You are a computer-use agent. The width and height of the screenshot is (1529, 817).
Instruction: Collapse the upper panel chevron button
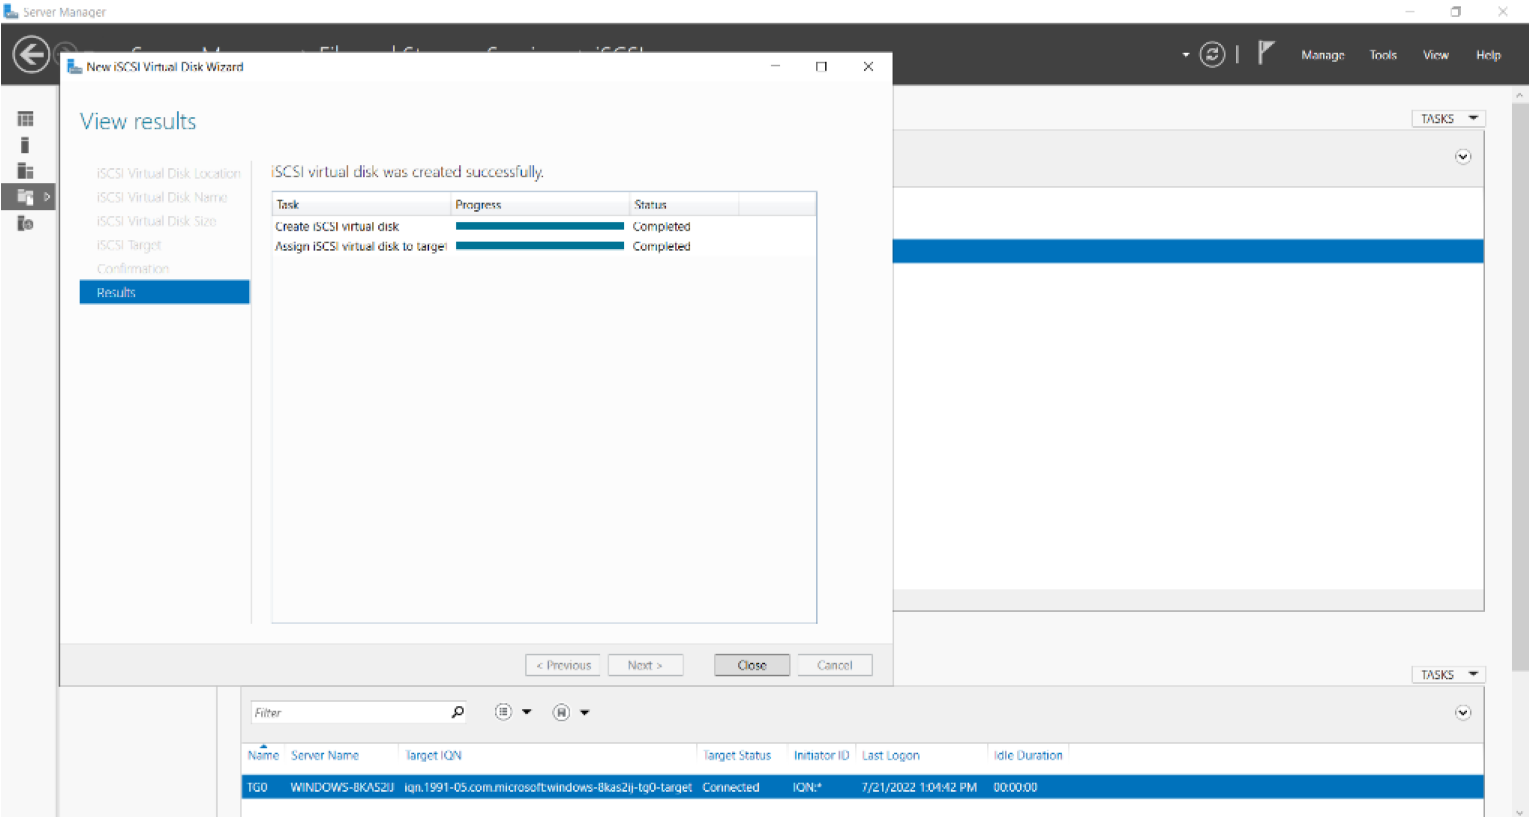[x=1462, y=157]
